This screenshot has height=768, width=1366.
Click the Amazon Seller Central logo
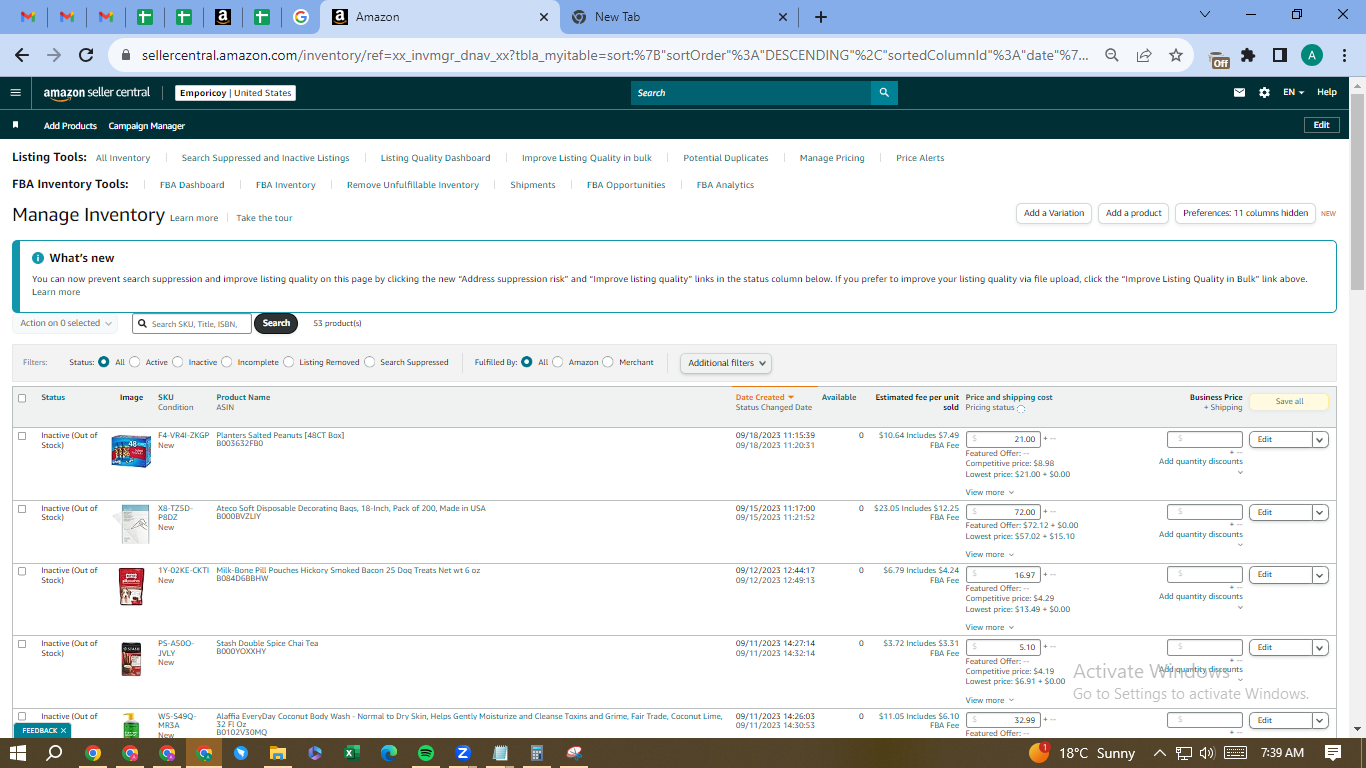click(96, 92)
